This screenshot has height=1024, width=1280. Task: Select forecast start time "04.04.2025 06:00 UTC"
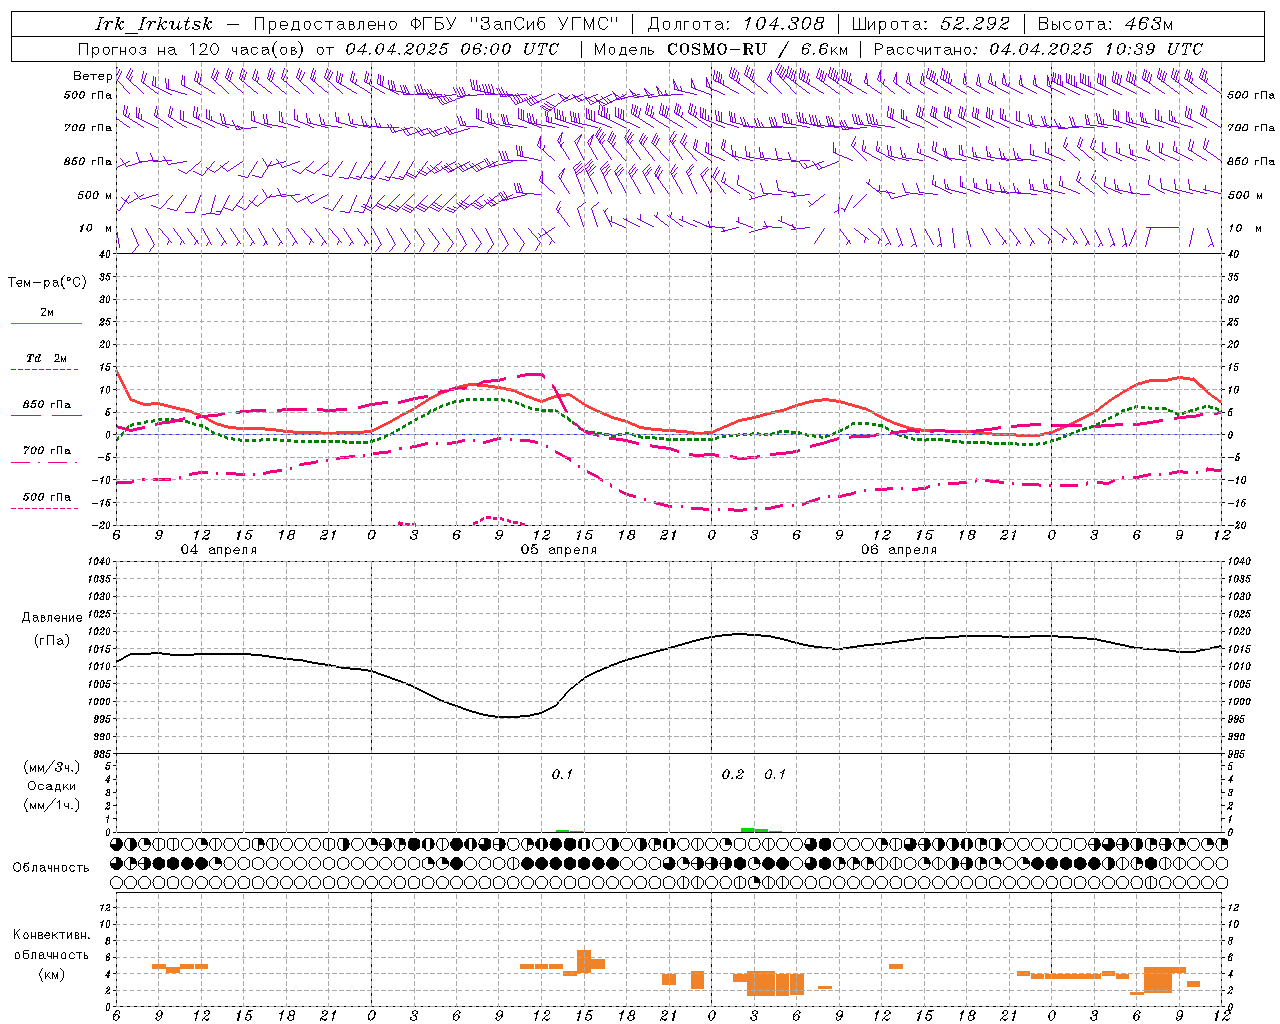point(452,49)
